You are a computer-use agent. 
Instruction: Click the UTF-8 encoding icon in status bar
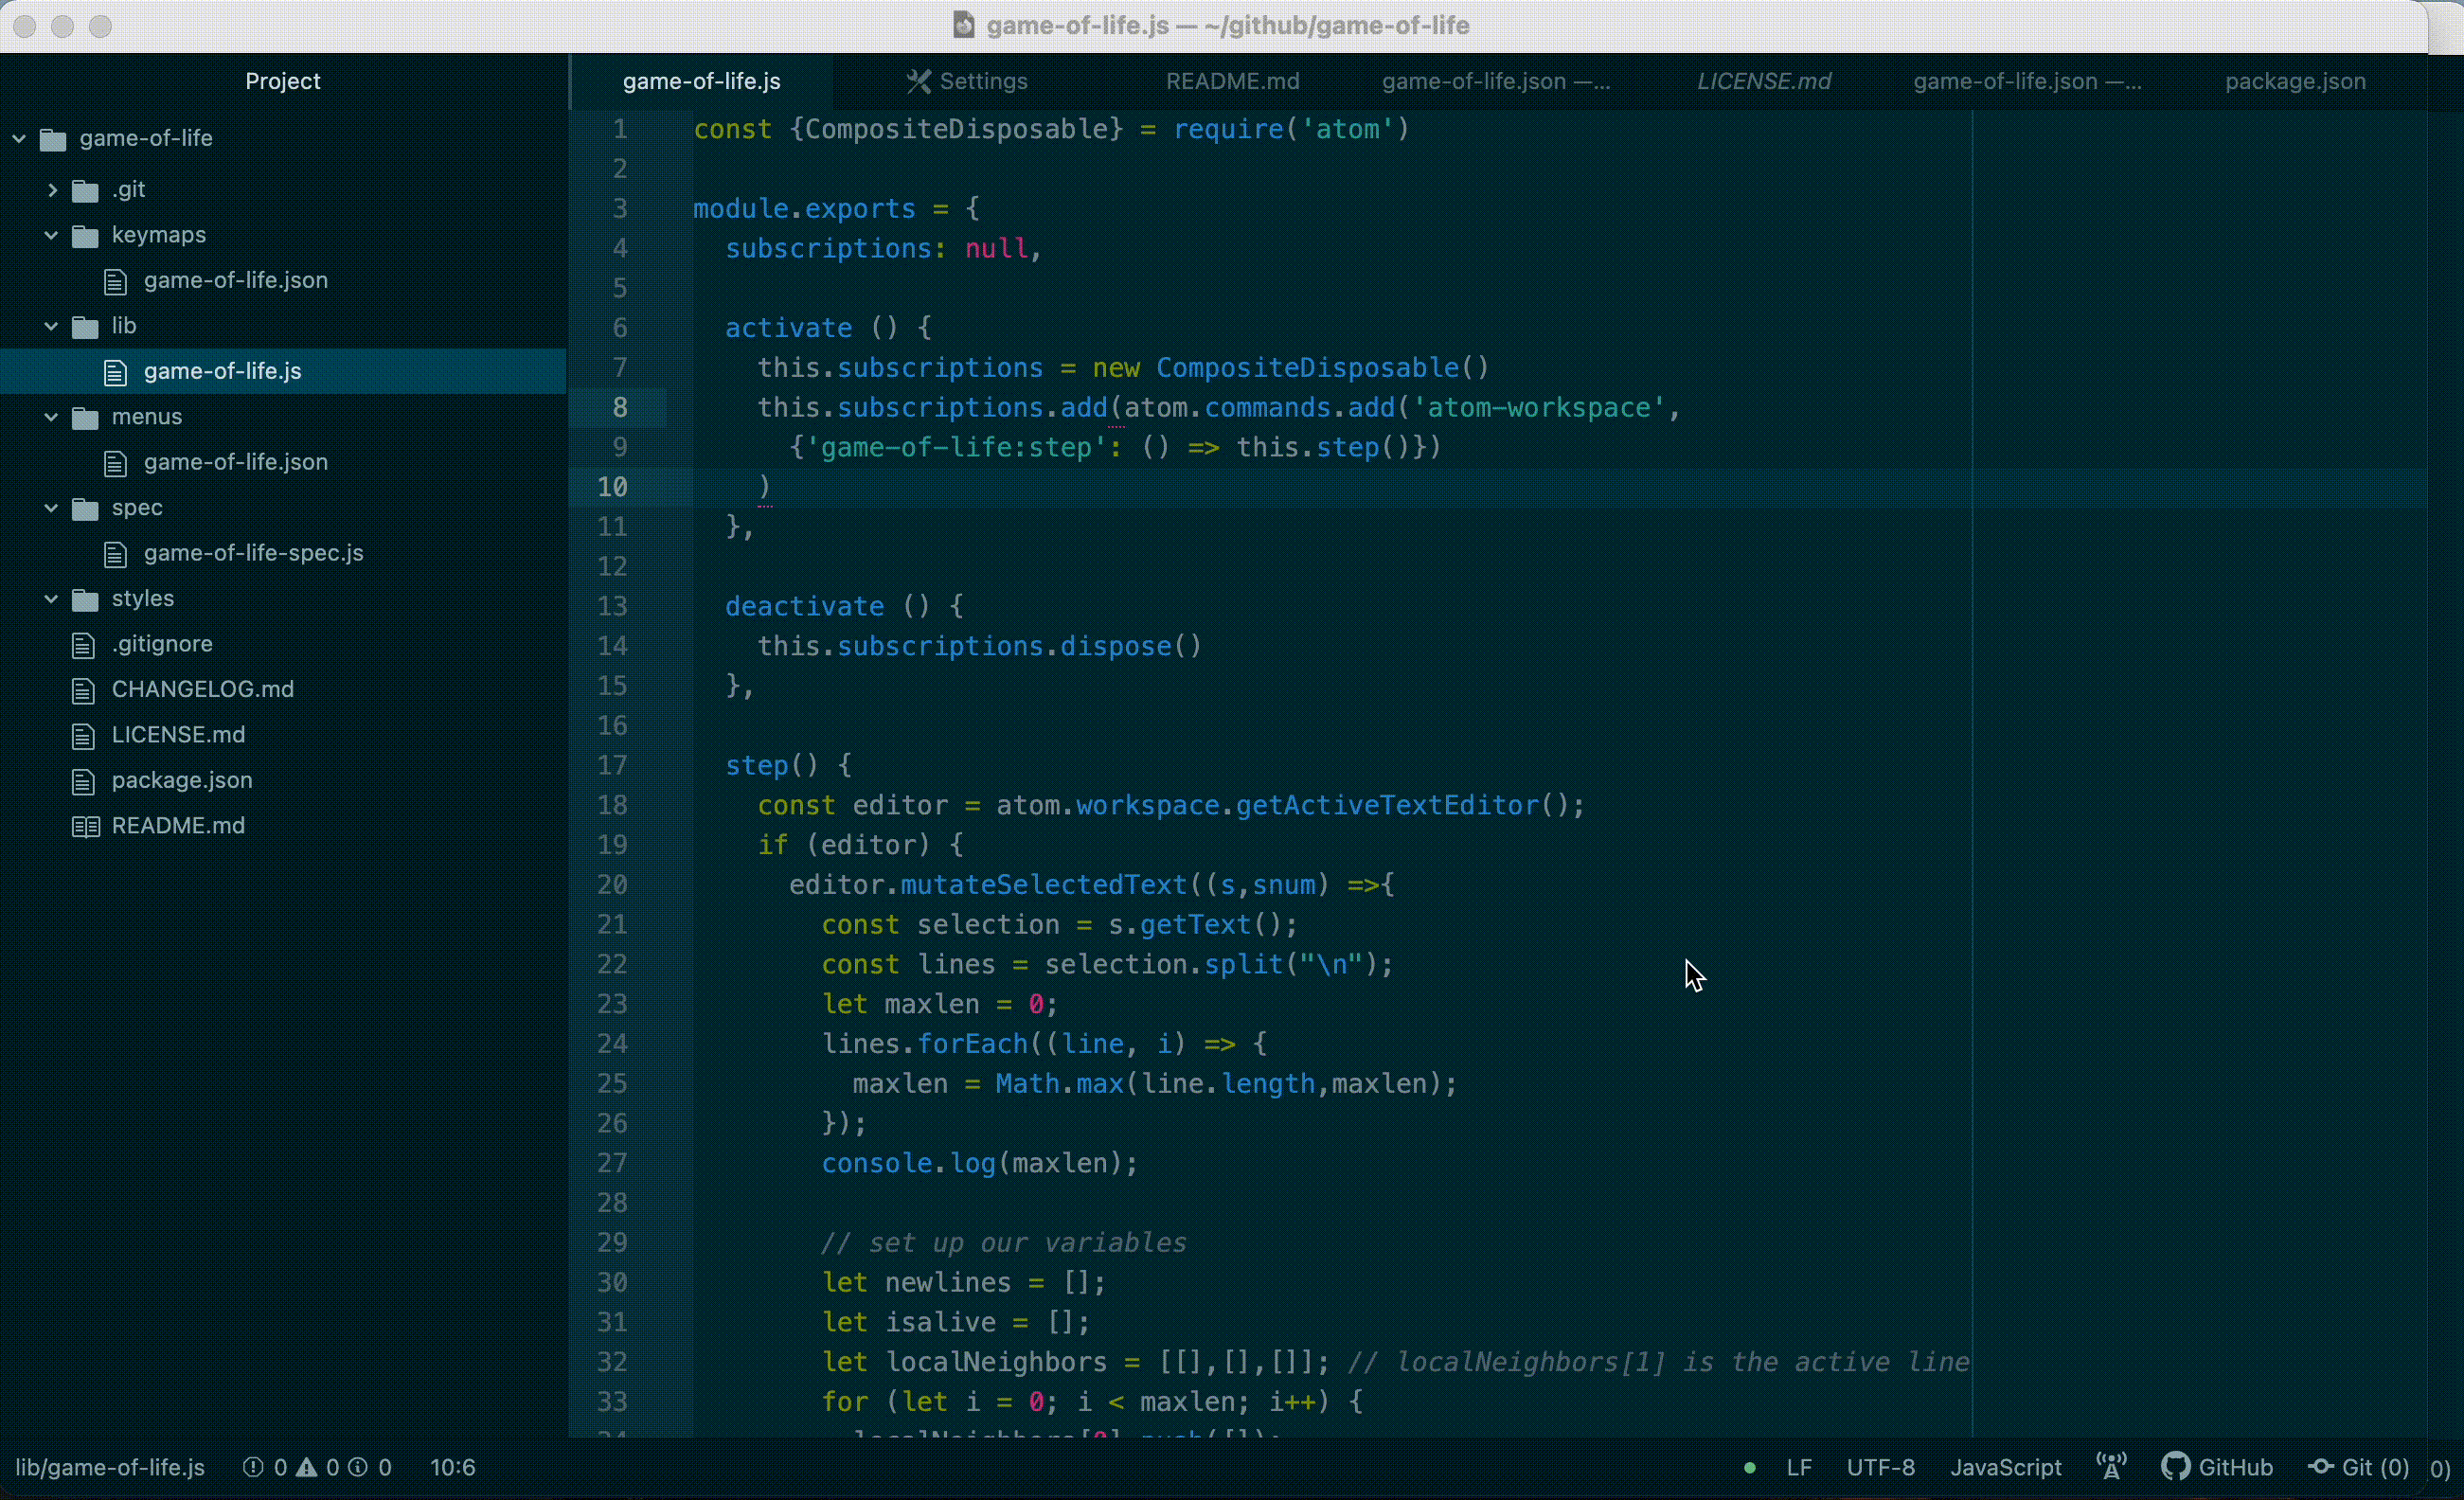point(1878,1467)
